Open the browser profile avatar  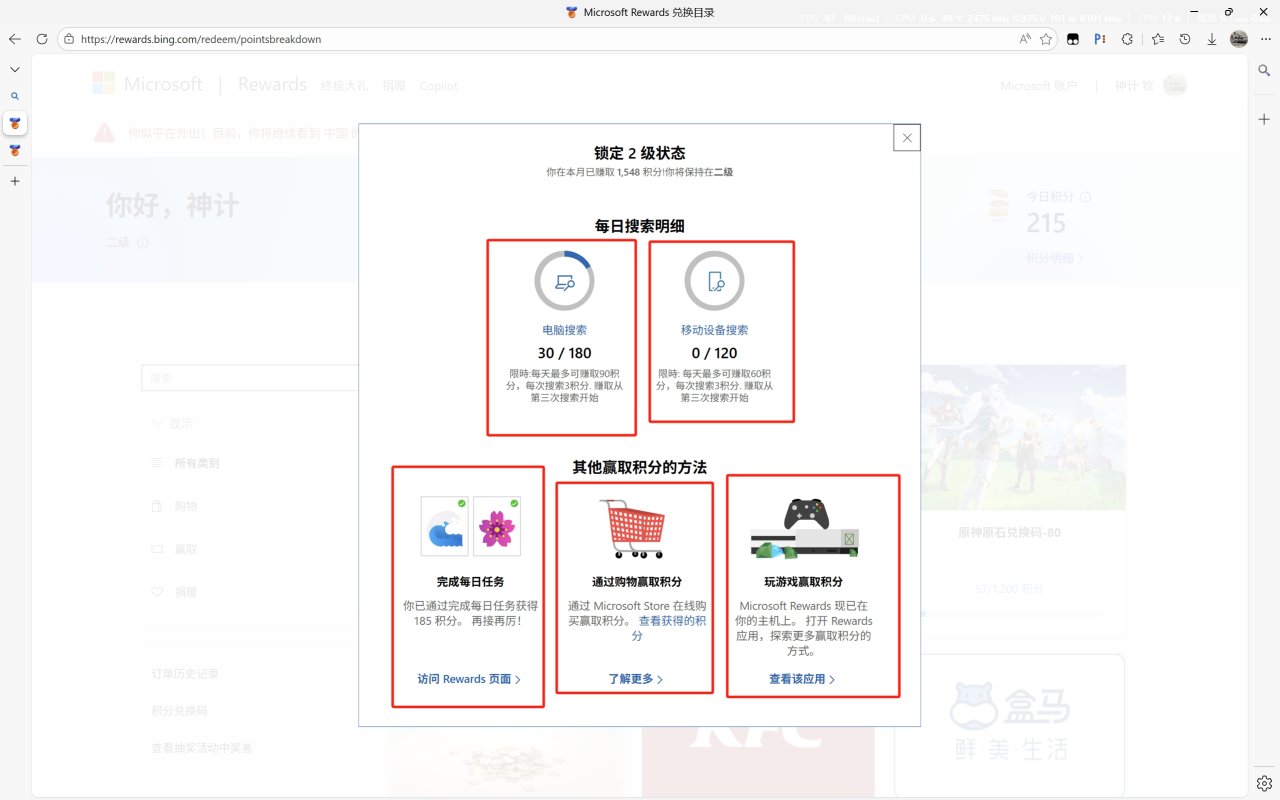click(1239, 39)
